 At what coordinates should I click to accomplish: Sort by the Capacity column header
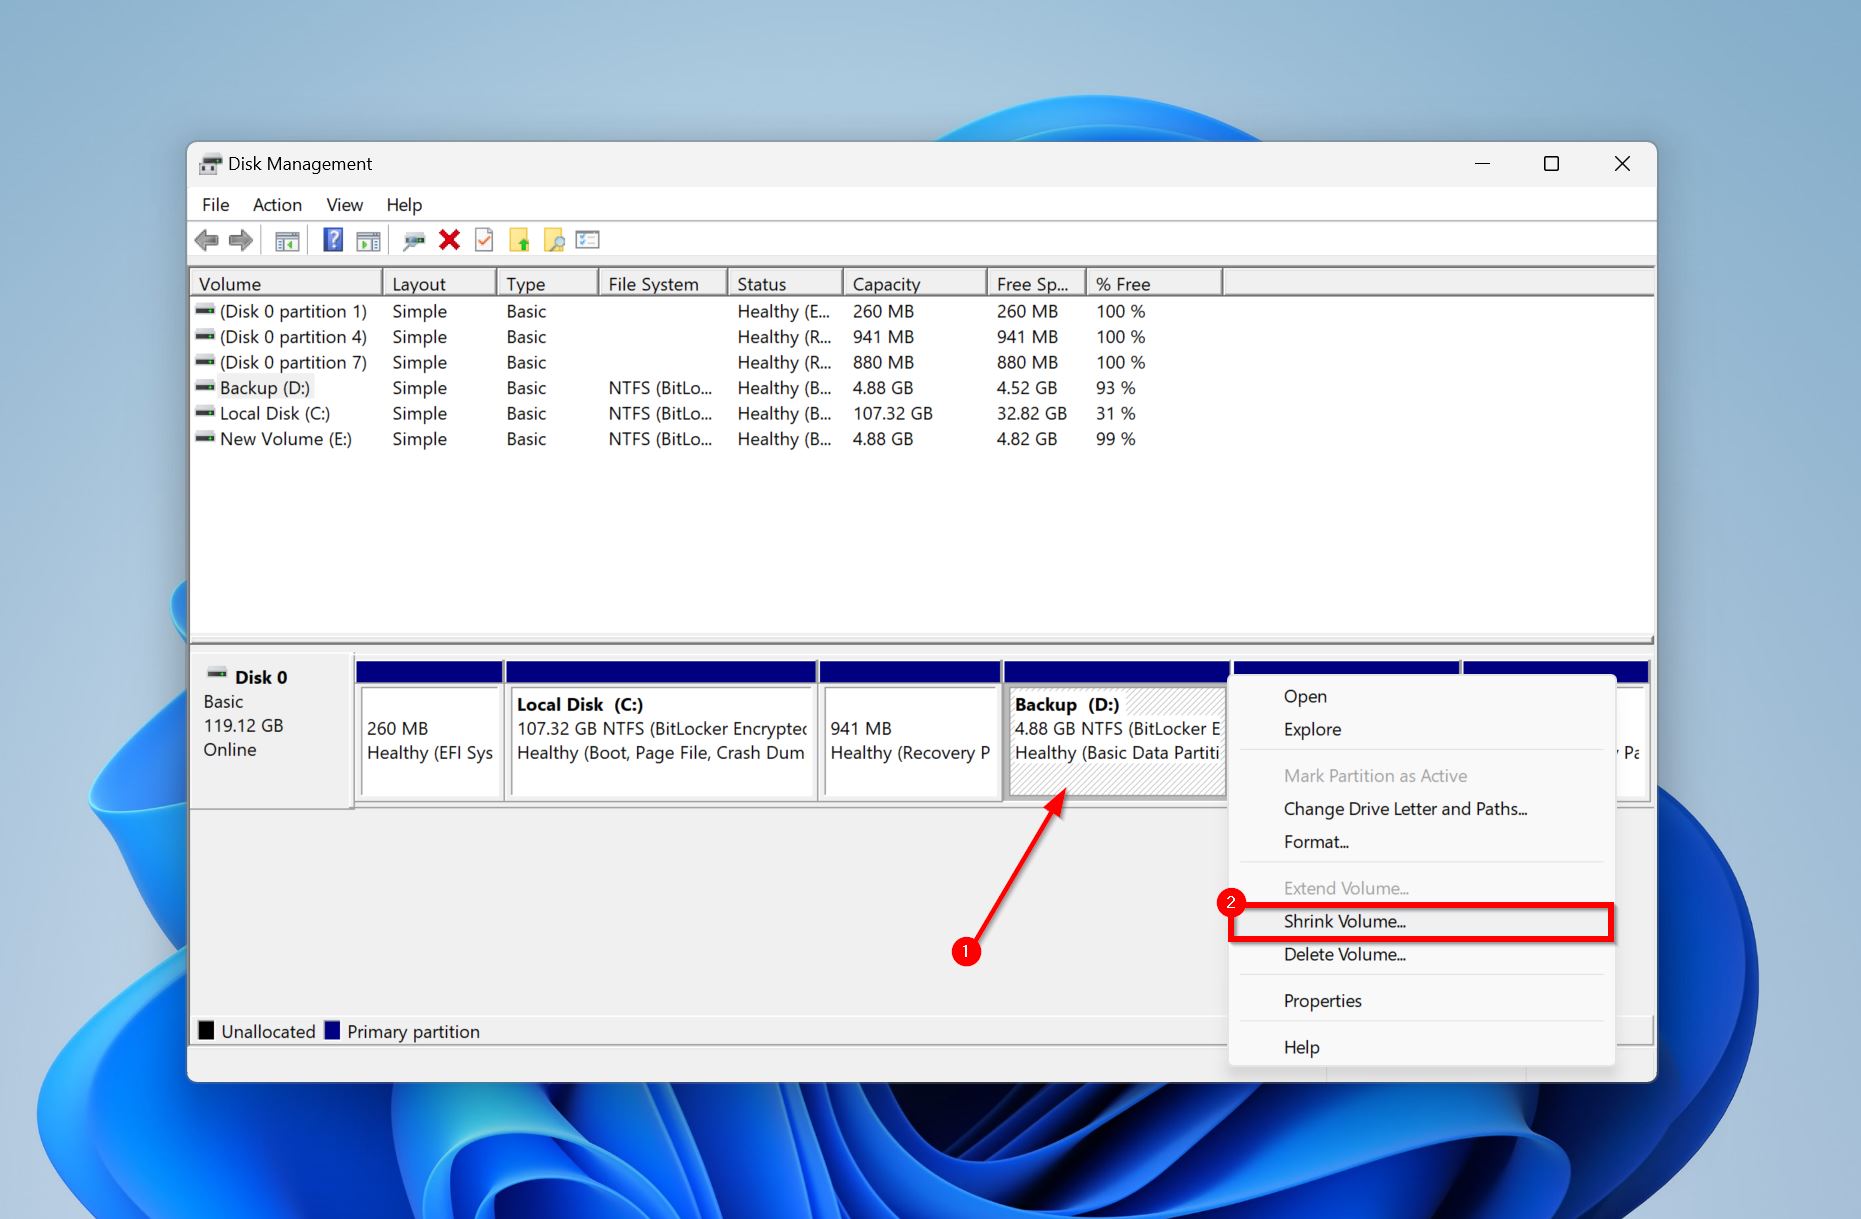[x=886, y=284]
